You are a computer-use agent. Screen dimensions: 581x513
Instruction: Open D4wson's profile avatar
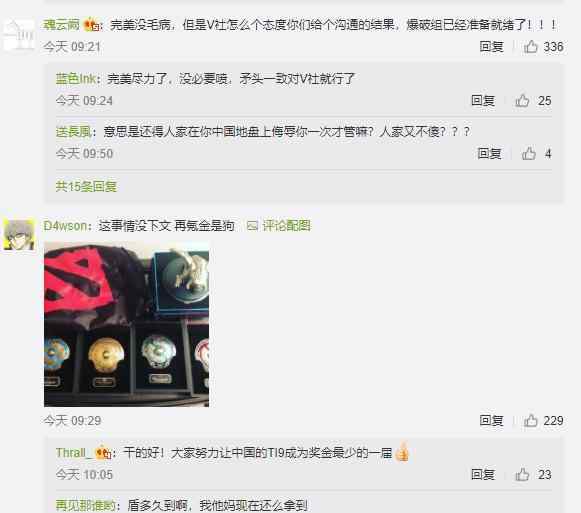click(19, 235)
